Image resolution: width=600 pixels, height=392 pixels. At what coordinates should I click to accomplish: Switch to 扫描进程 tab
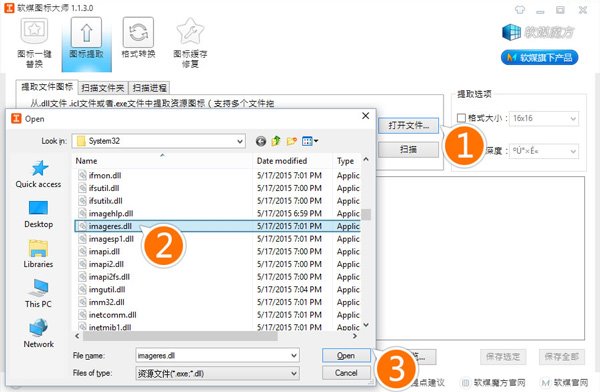pyautogui.click(x=150, y=88)
